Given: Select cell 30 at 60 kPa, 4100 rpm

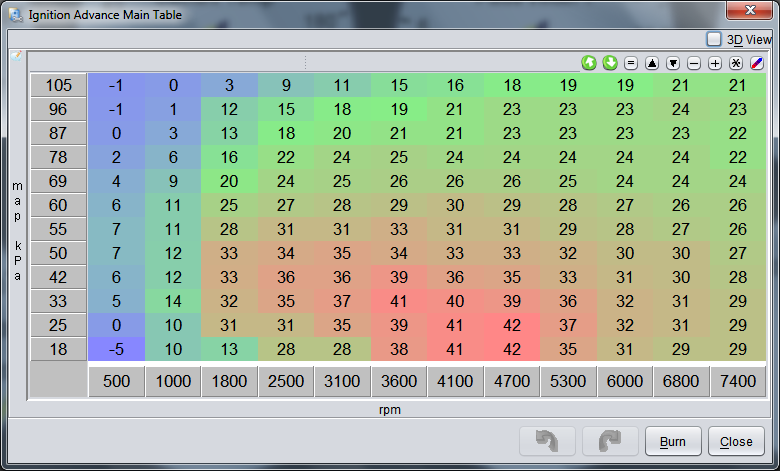Looking at the screenshot, I should 455,205.
